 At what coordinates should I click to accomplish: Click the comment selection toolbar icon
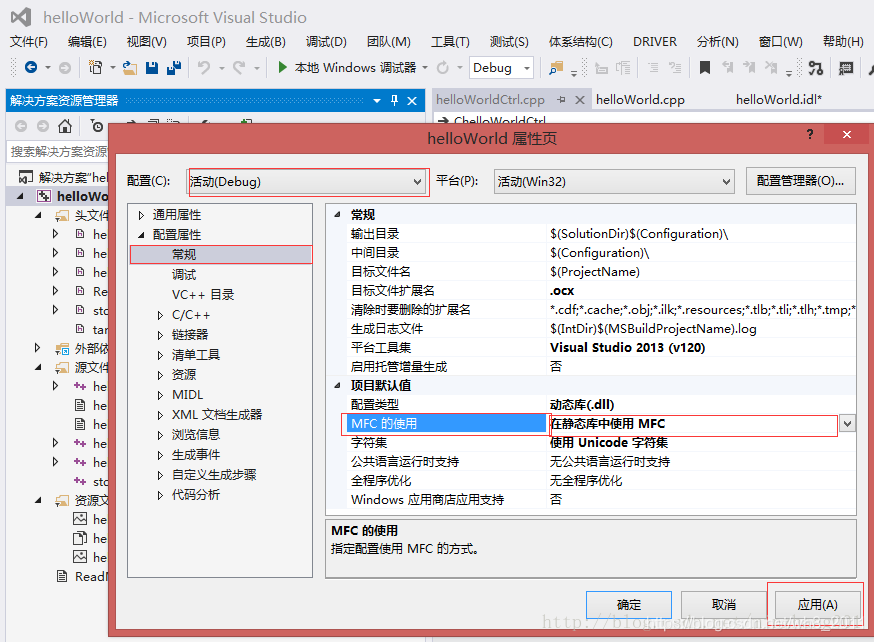pyautogui.click(x=653, y=67)
